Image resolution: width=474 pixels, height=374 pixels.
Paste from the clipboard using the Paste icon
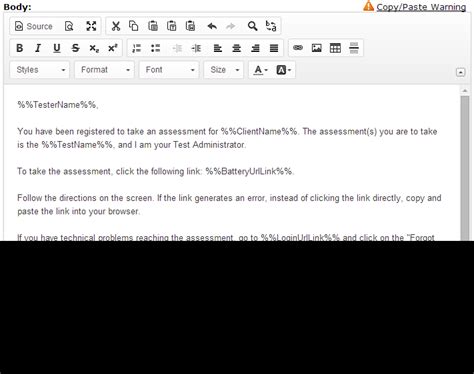[x=153, y=26]
